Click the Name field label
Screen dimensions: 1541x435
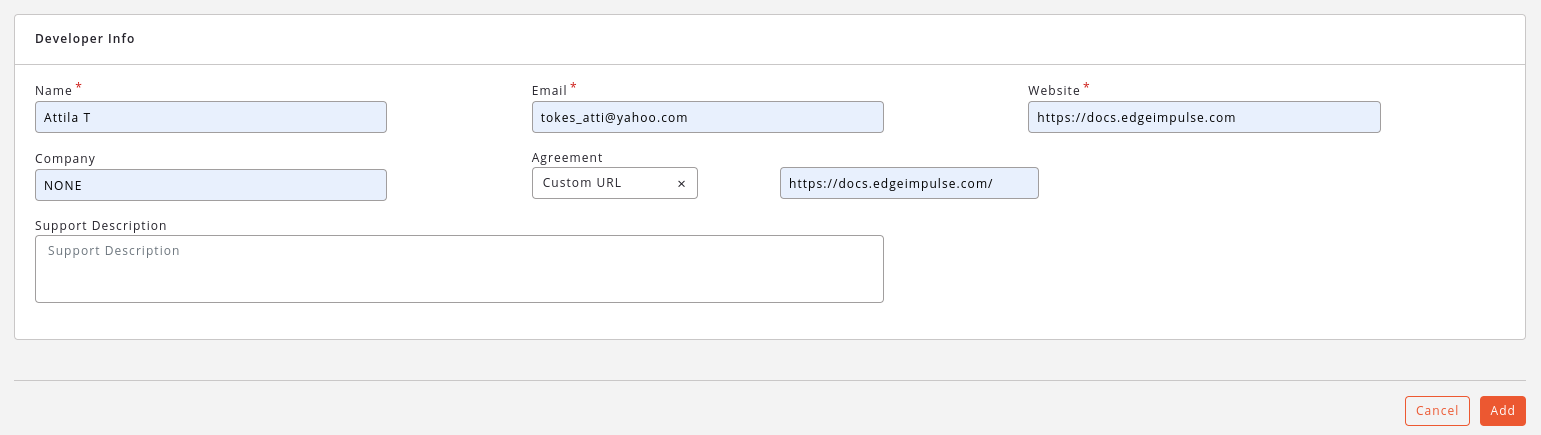(x=54, y=91)
